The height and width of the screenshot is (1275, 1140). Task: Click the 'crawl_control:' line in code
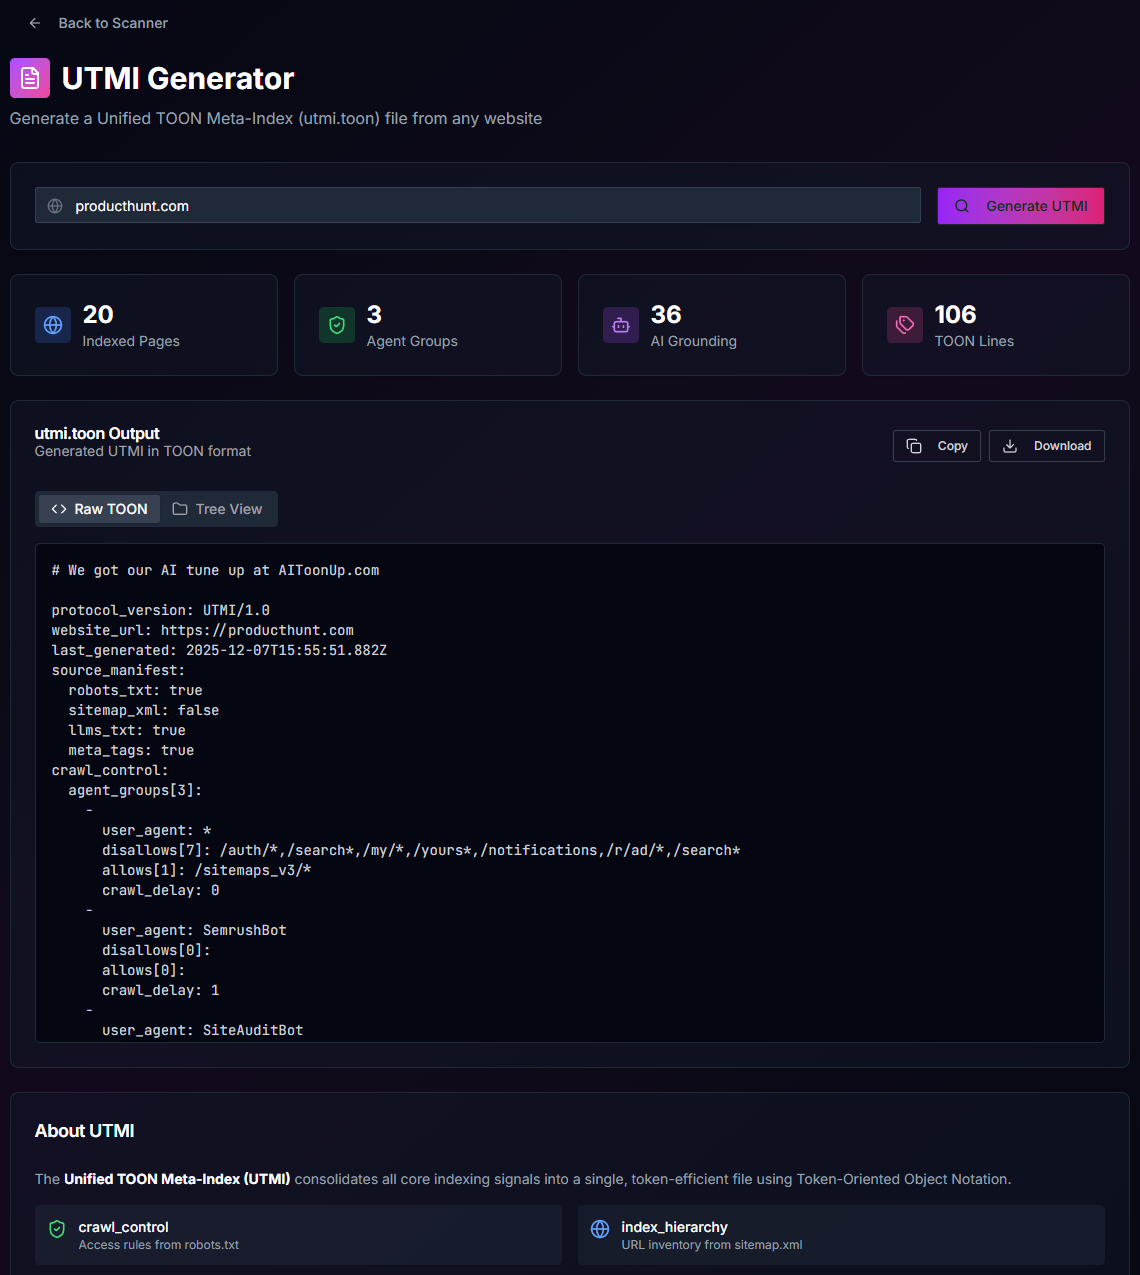[x=110, y=770]
